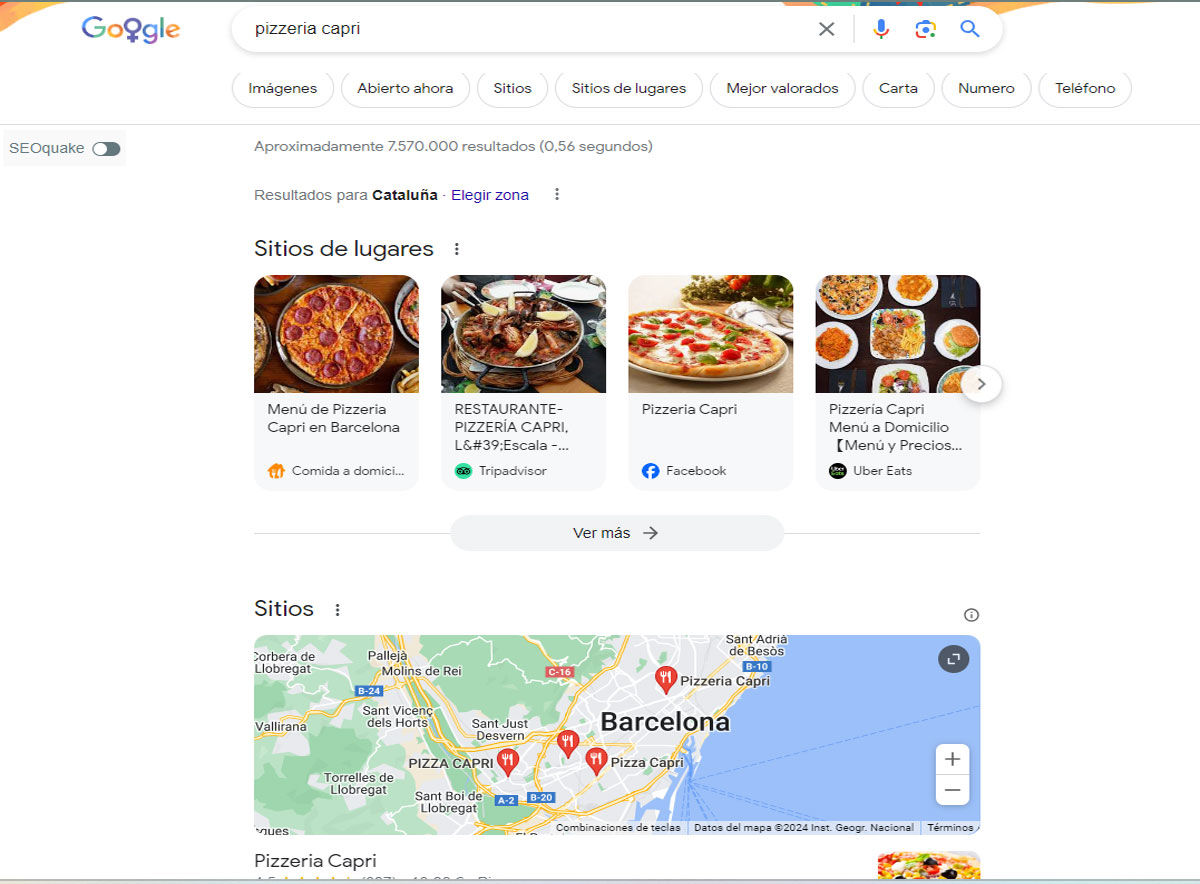The image size is (1200, 884).
Task: Expand results with Ver más
Action: [617, 533]
